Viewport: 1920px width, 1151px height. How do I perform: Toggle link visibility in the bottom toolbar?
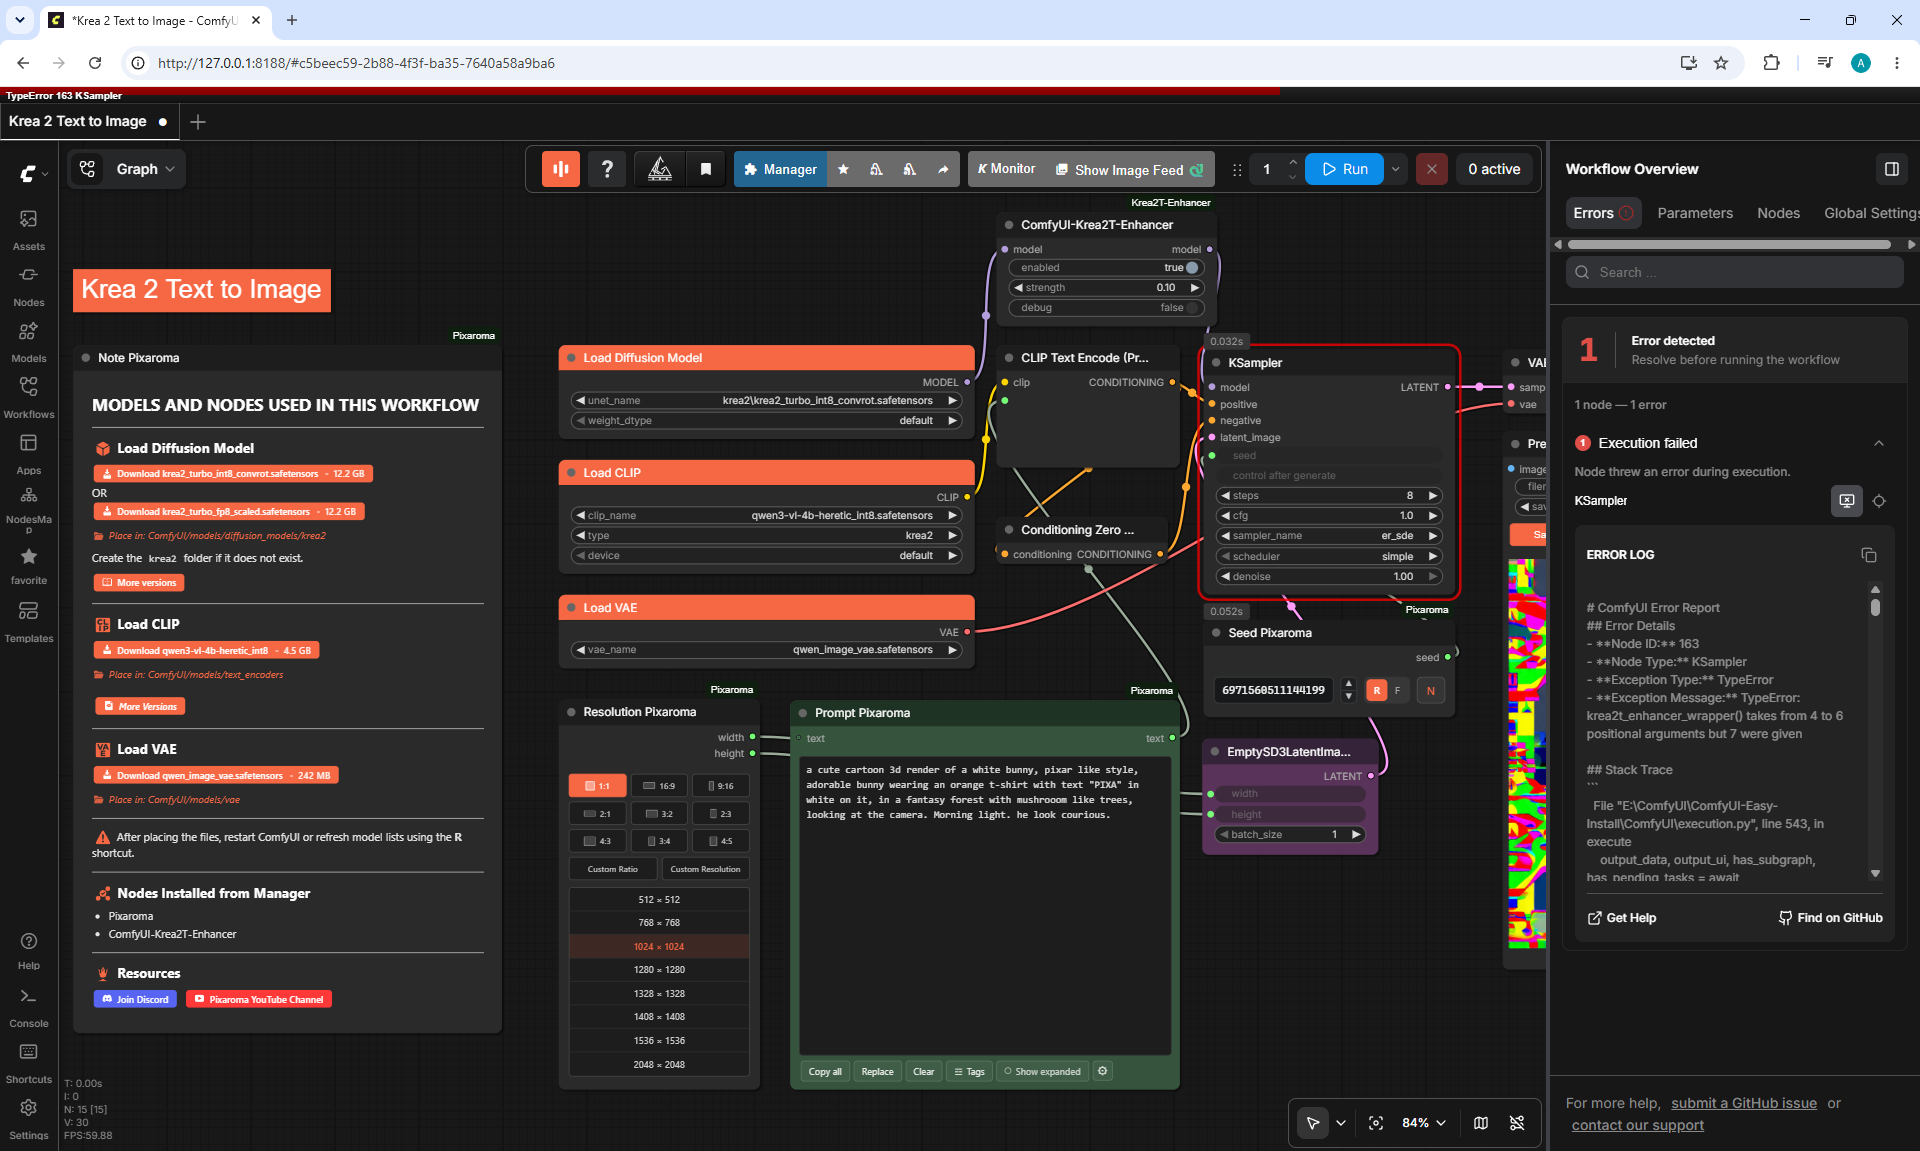[x=1517, y=1123]
